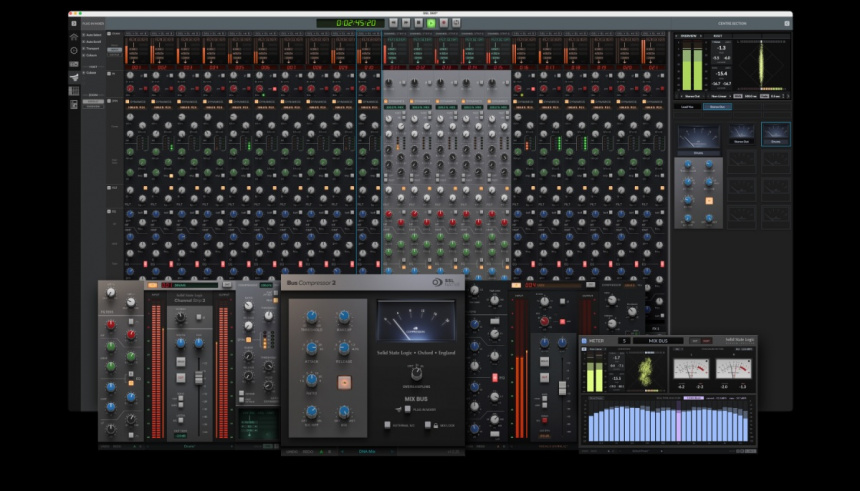Open the grid-style page icon in left sidebar

74,91
